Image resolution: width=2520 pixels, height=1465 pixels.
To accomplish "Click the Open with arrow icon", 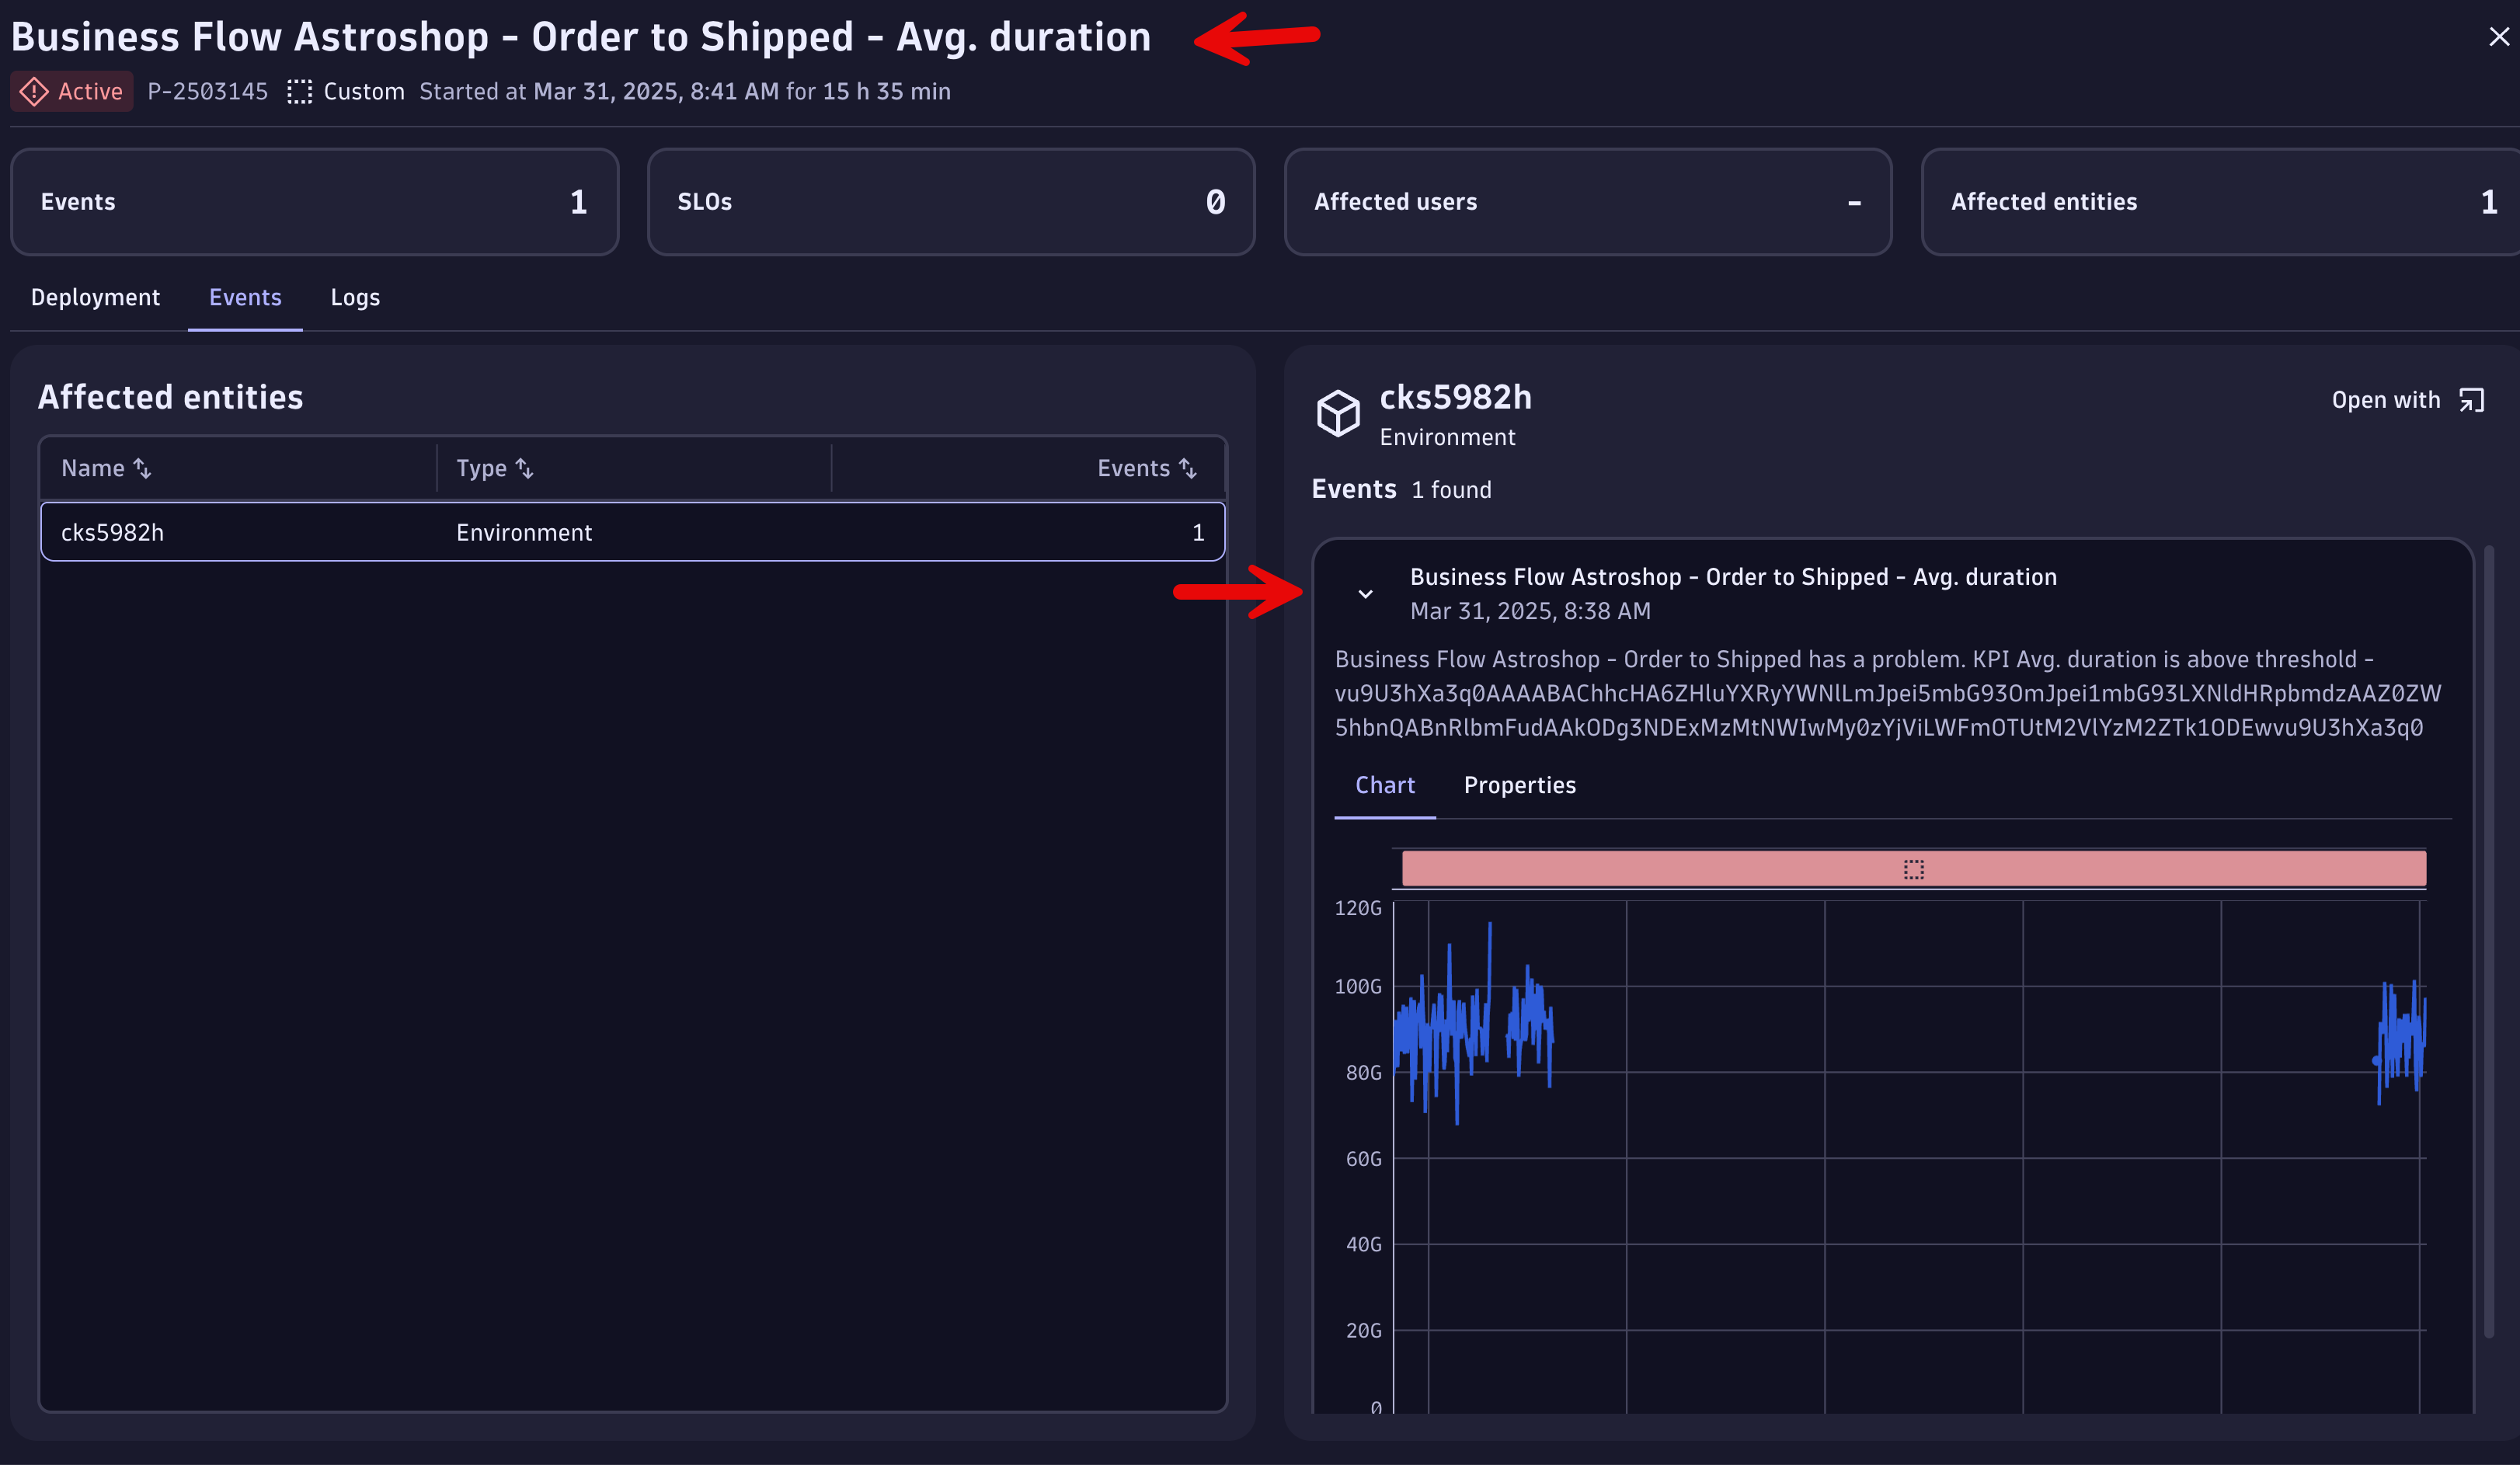I will coord(2472,400).
